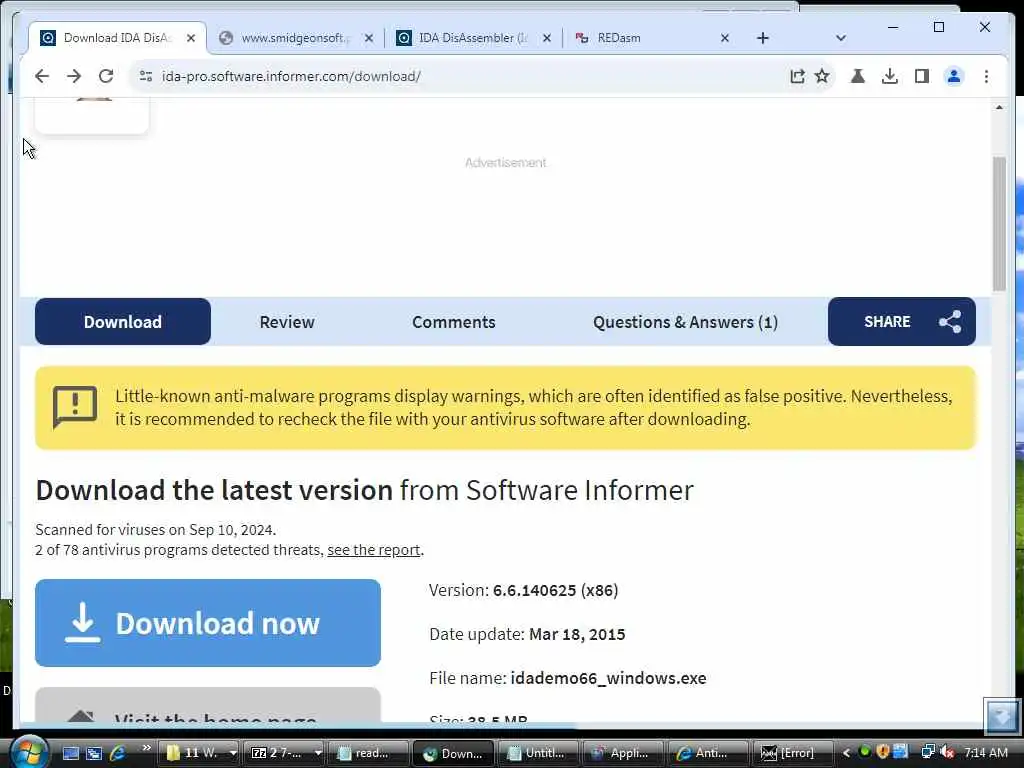Select the Download page section
This screenshot has width=1024, height=768.
[123, 321]
